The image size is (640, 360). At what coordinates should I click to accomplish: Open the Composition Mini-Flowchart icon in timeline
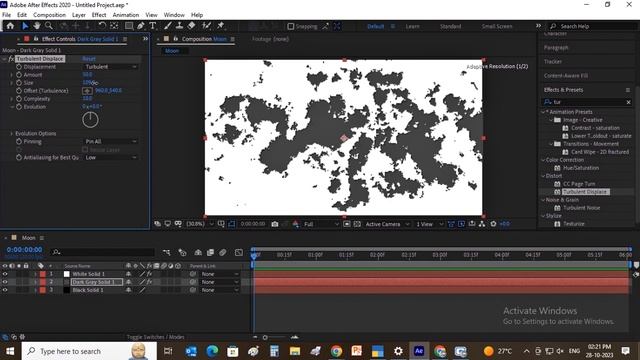[x=167, y=253]
